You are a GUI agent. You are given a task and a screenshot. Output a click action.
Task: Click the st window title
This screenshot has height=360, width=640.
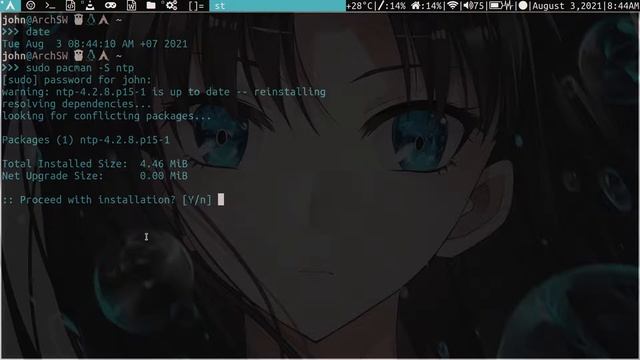[220, 6]
